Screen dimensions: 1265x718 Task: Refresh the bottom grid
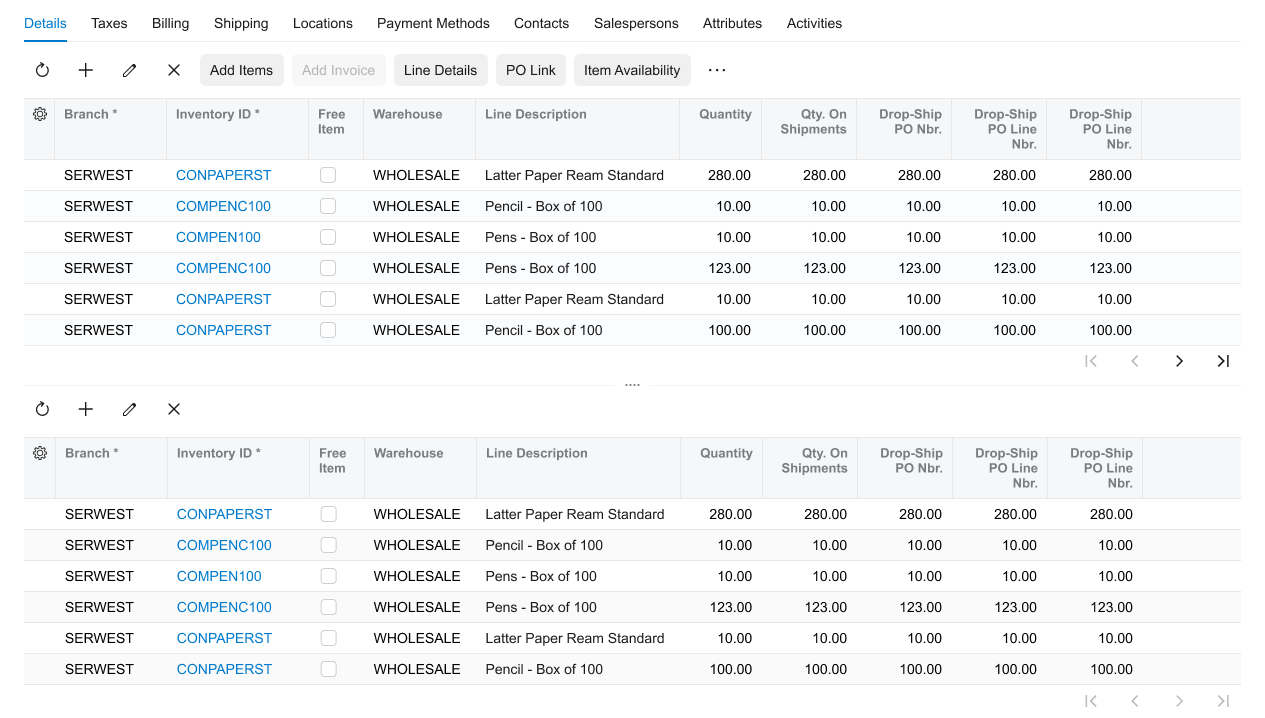(x=42, y=409)
